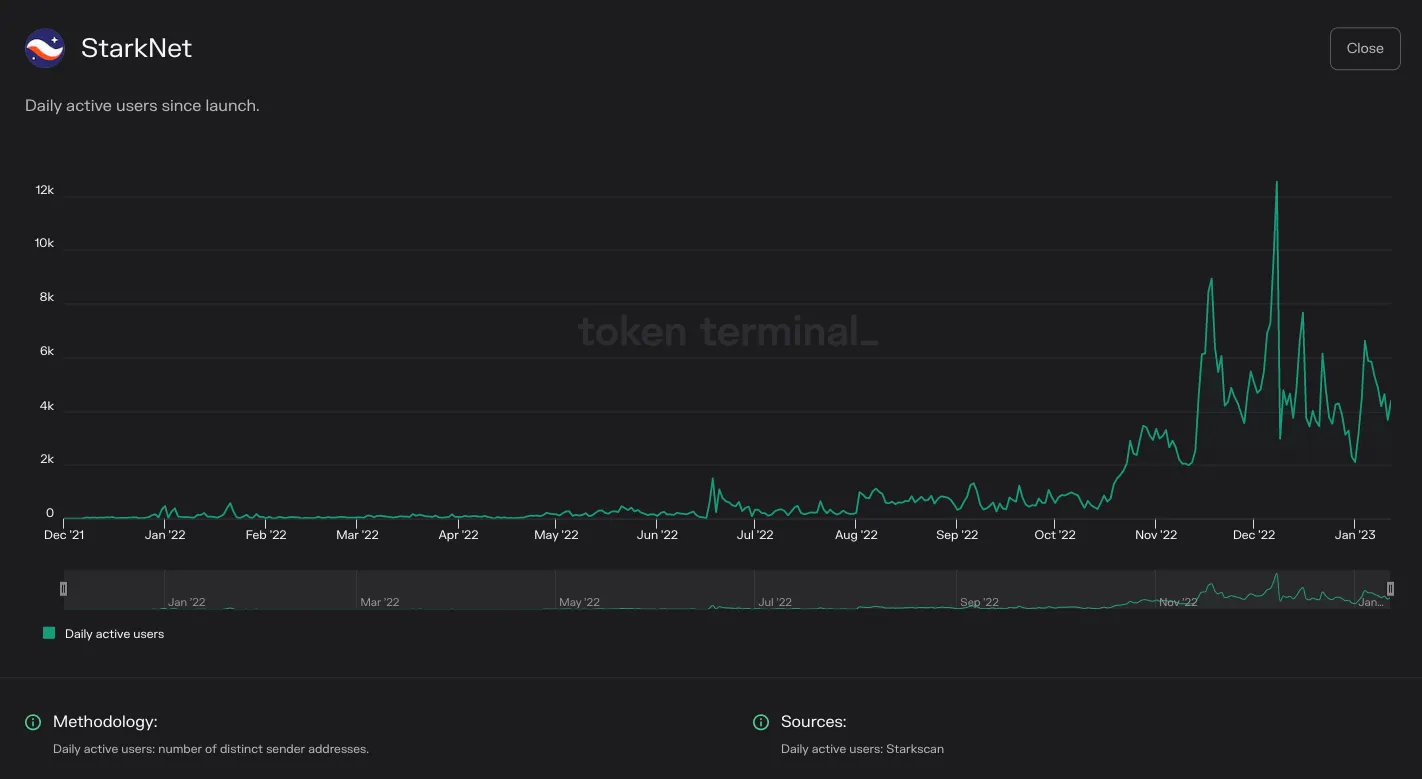1422x779 pixels.
Task: Click the Close button
Action: [x=1365, y=48]
